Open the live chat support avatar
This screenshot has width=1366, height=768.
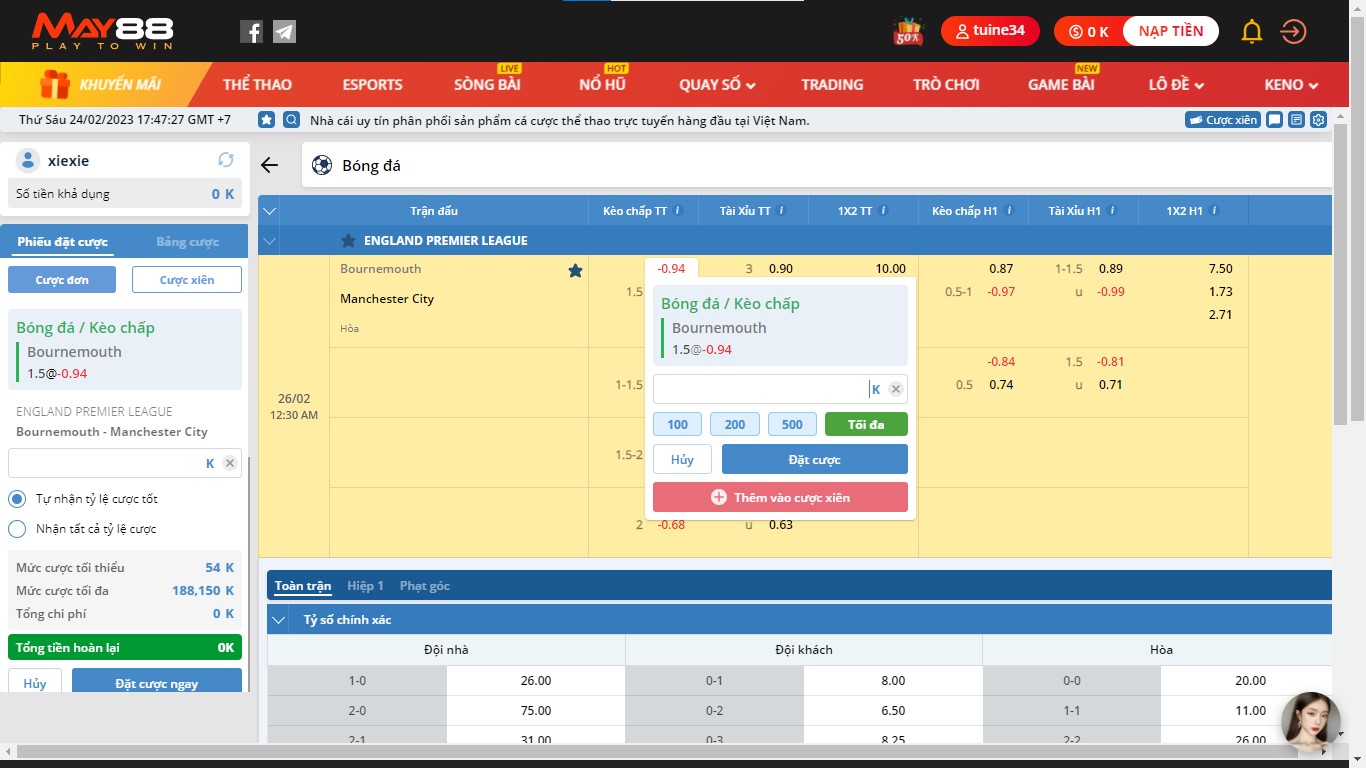click(1310, 722)
